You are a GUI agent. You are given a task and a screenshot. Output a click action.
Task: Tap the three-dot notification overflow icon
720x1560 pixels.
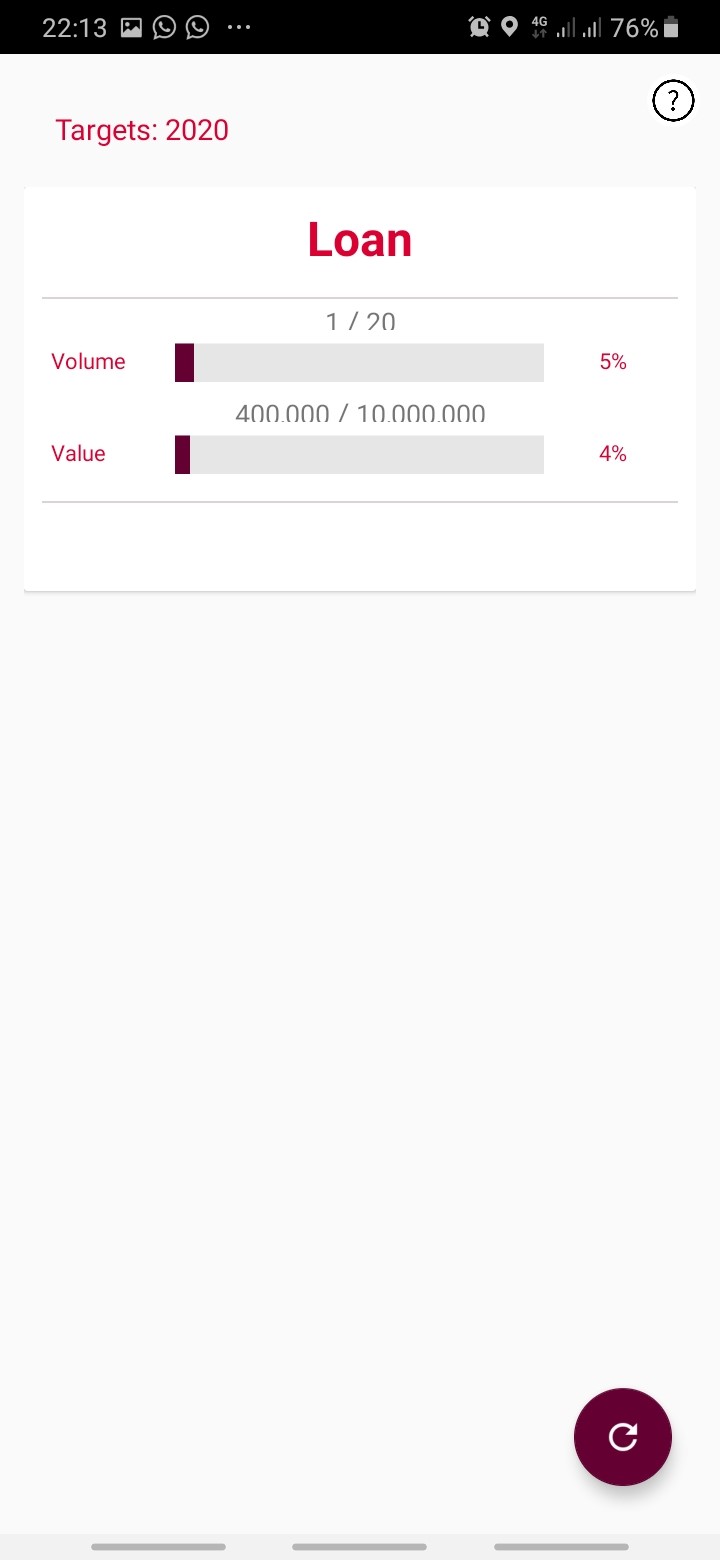coord(239,27)
